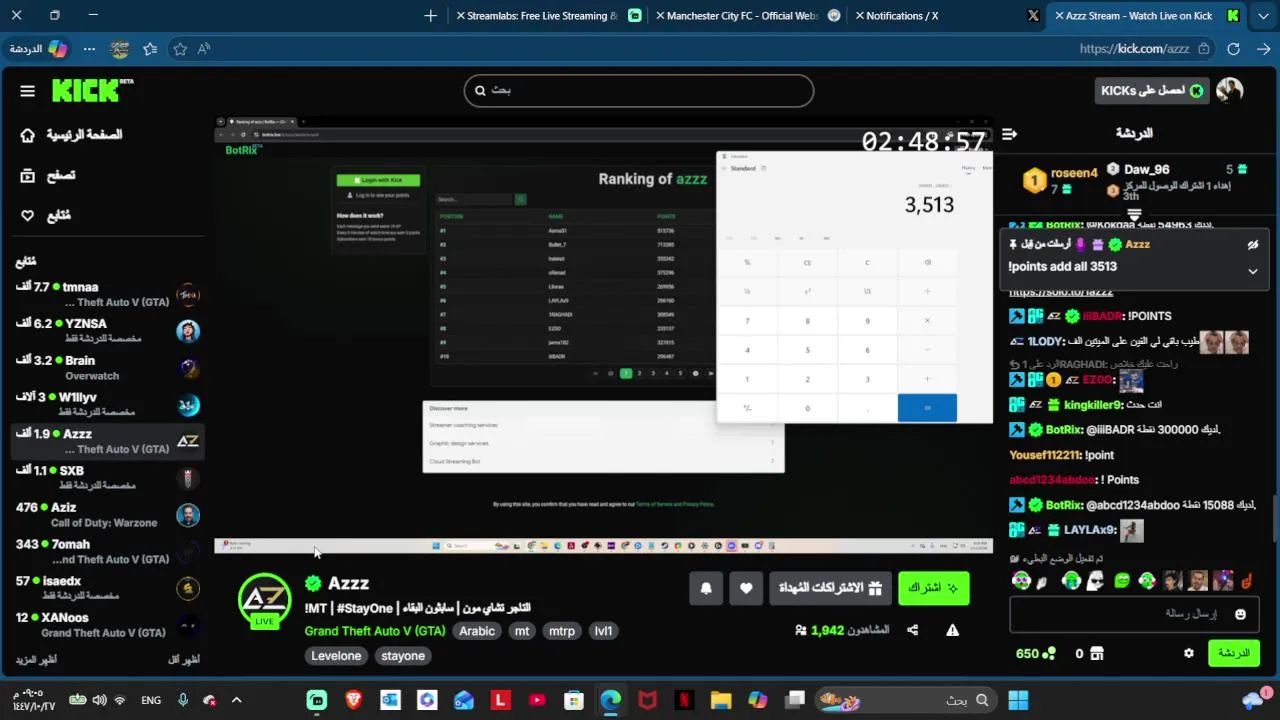1280x720 pixels.
Task: Click the gifted subscriptions button
Action: click(830, 588)
